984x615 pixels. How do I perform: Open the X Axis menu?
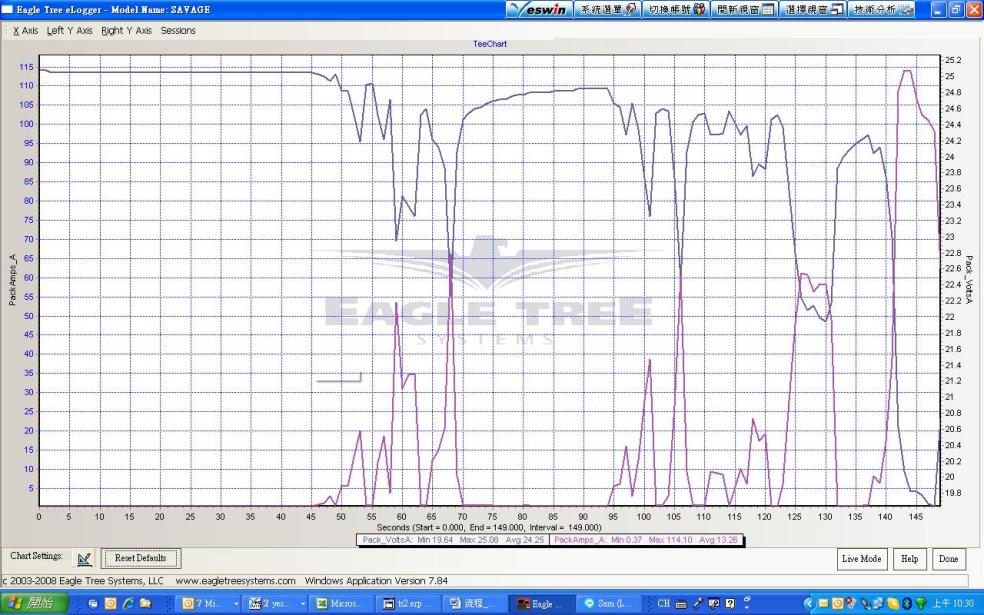[25, 30]
